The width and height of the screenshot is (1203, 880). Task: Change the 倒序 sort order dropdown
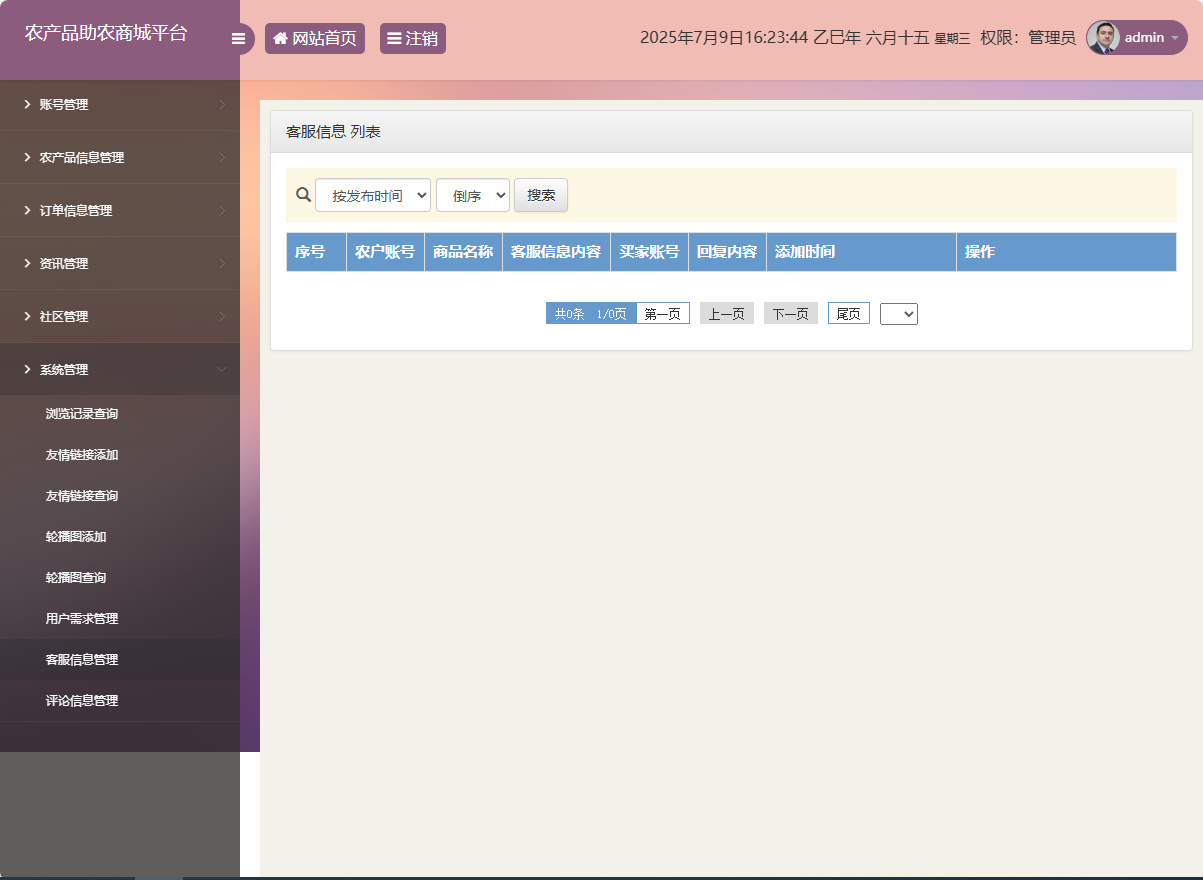tap(472, 195)
